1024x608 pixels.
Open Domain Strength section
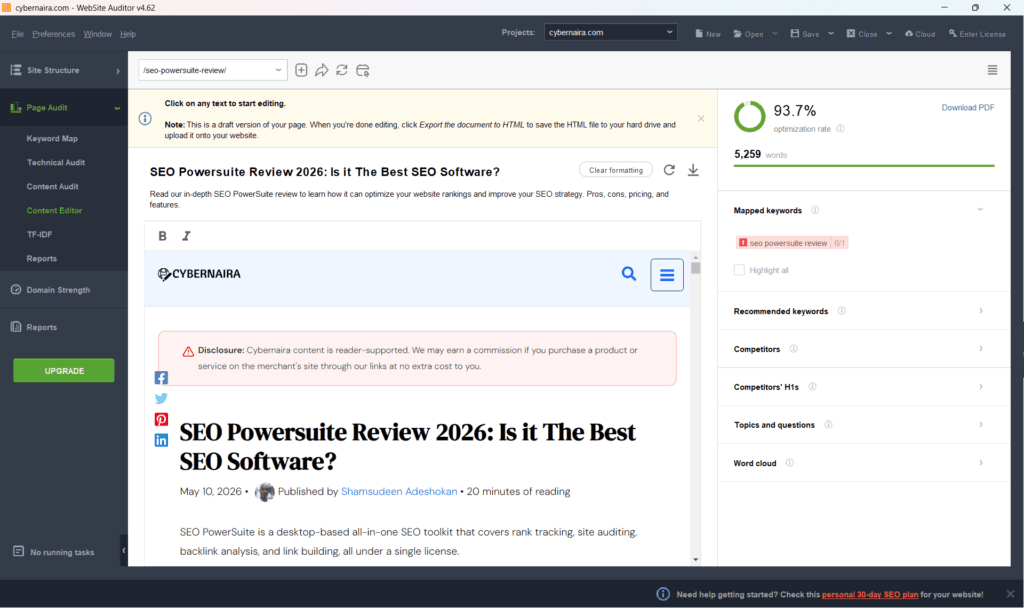58,290
